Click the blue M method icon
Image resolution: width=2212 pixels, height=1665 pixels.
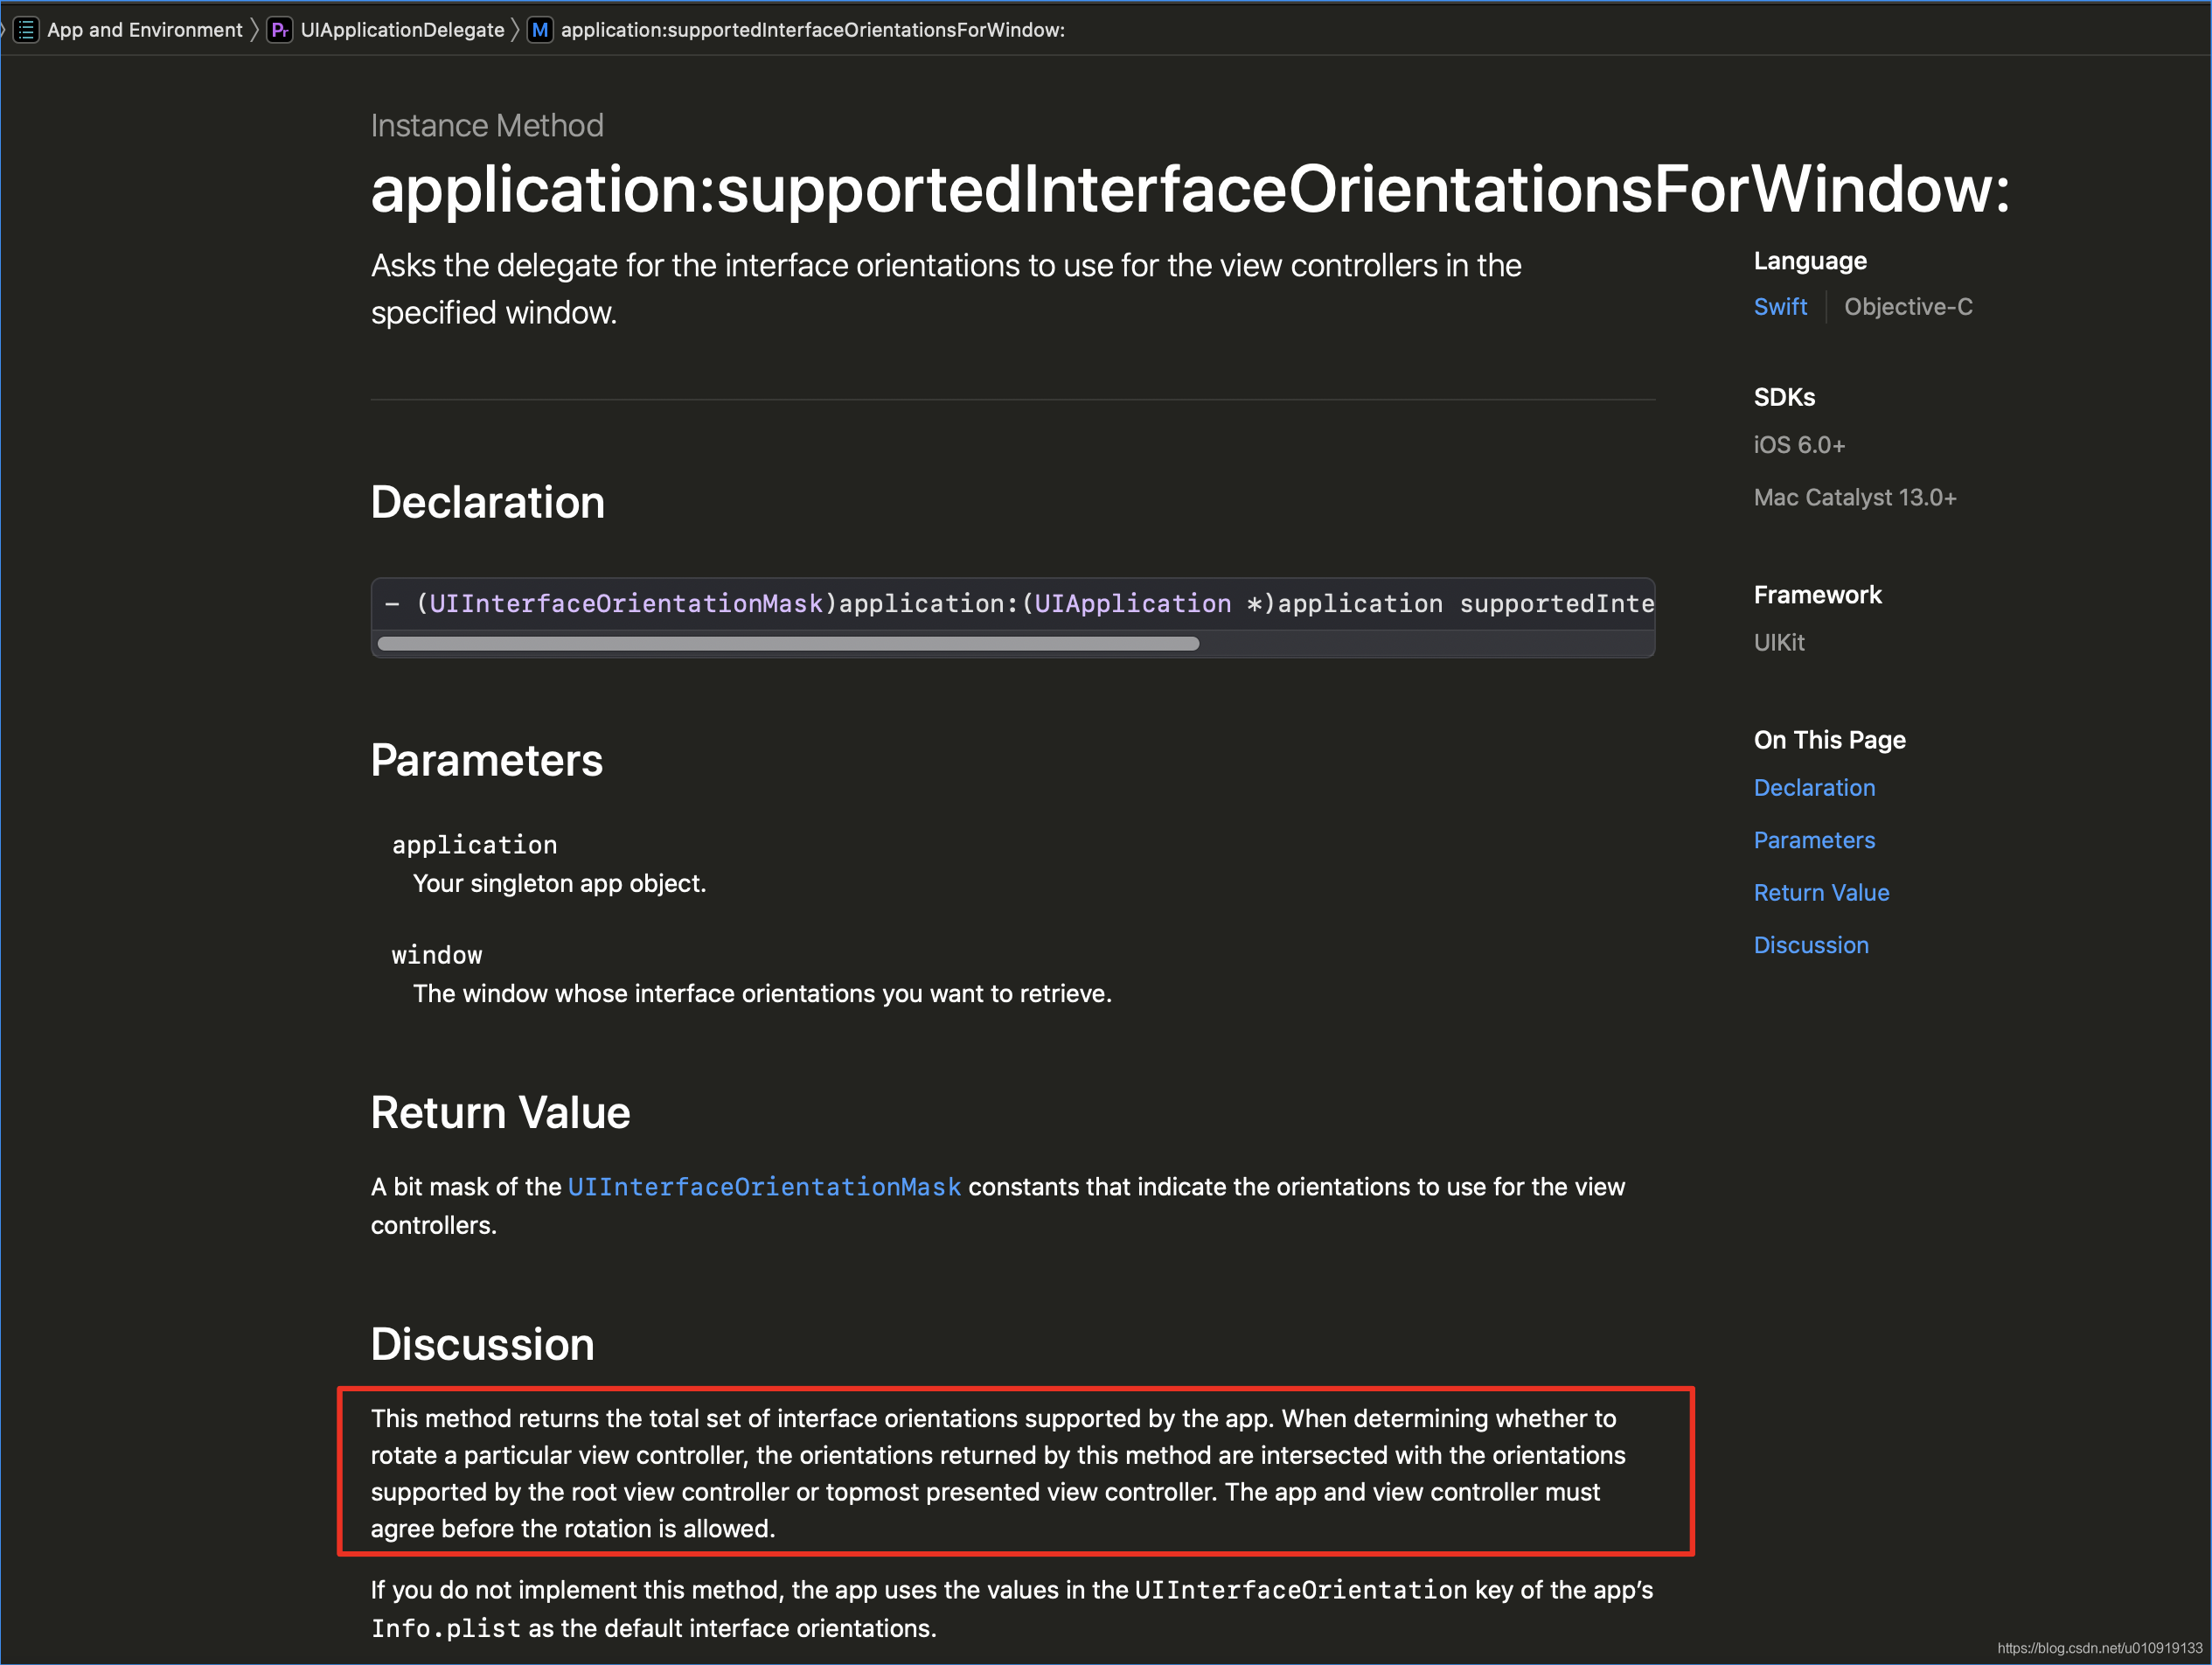(x=540, y=30)
